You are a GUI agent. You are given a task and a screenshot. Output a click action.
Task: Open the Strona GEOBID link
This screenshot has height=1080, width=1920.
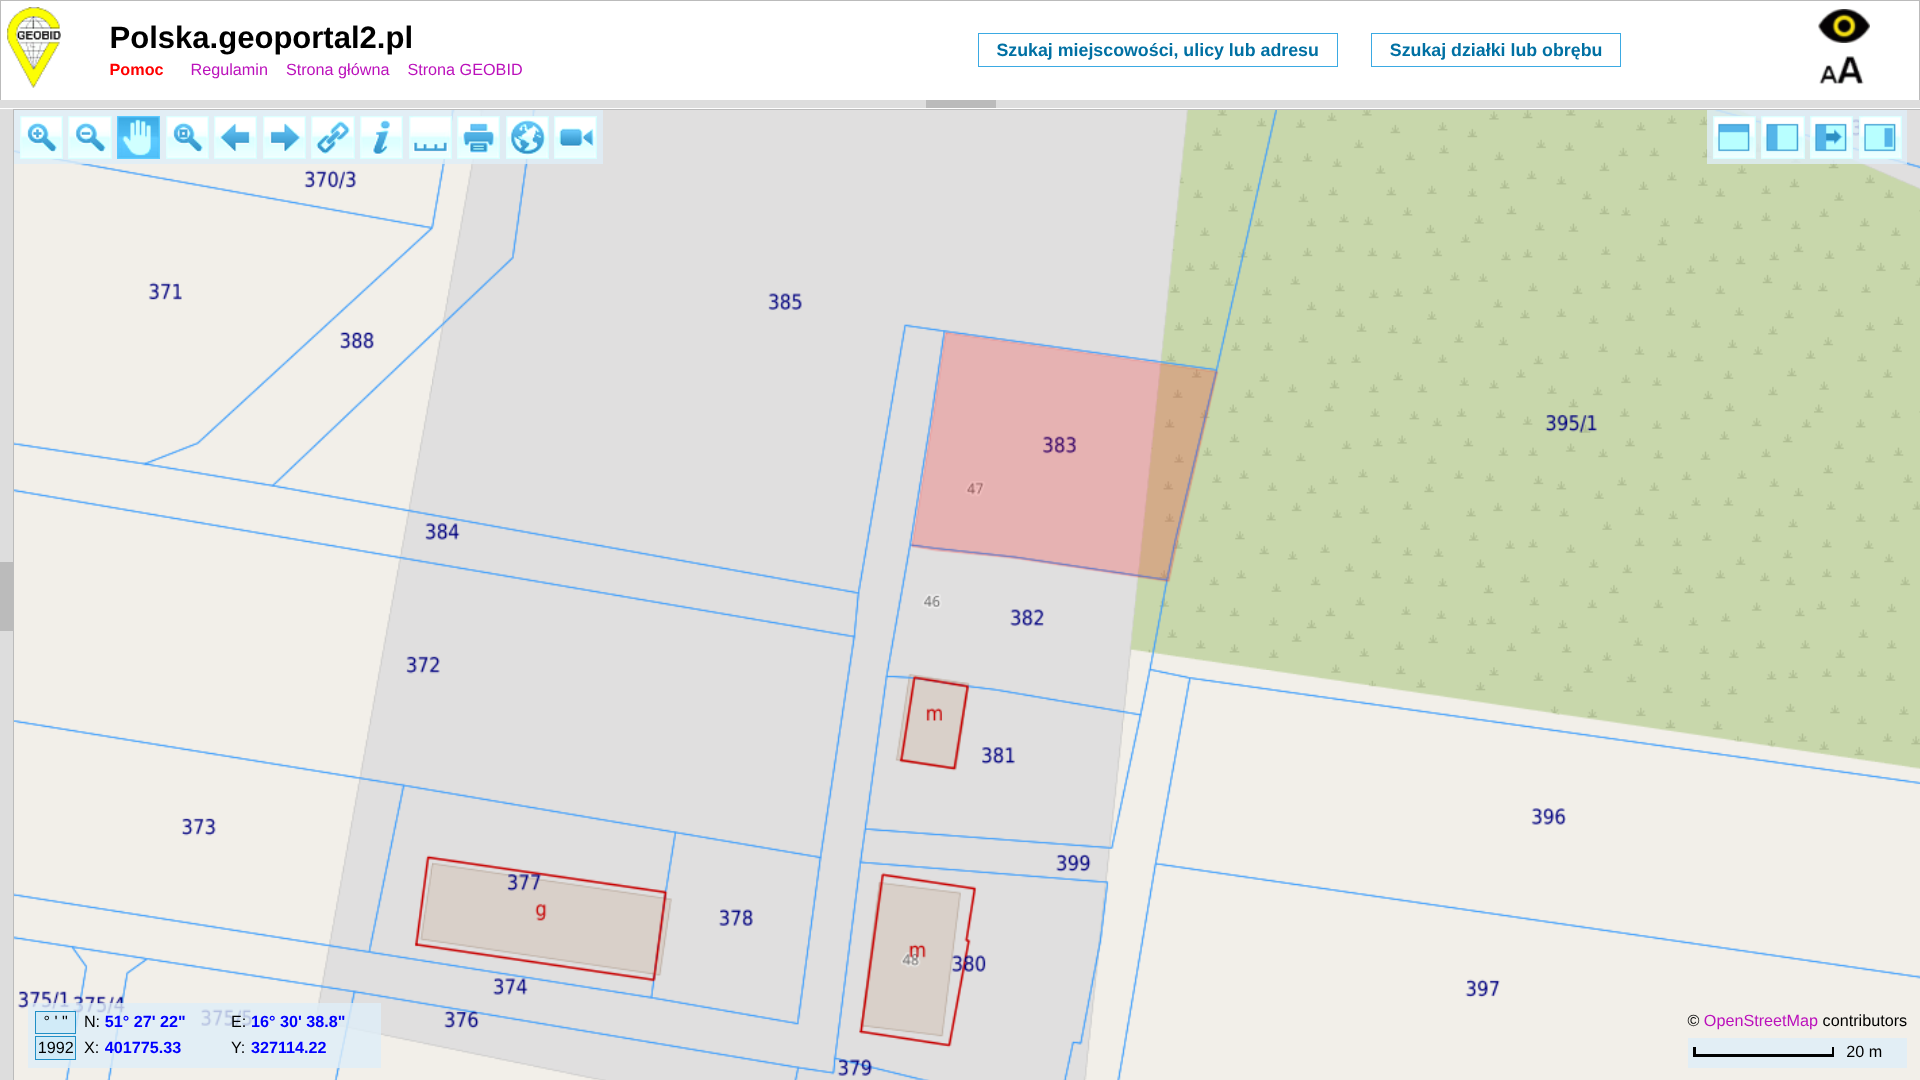465,70
